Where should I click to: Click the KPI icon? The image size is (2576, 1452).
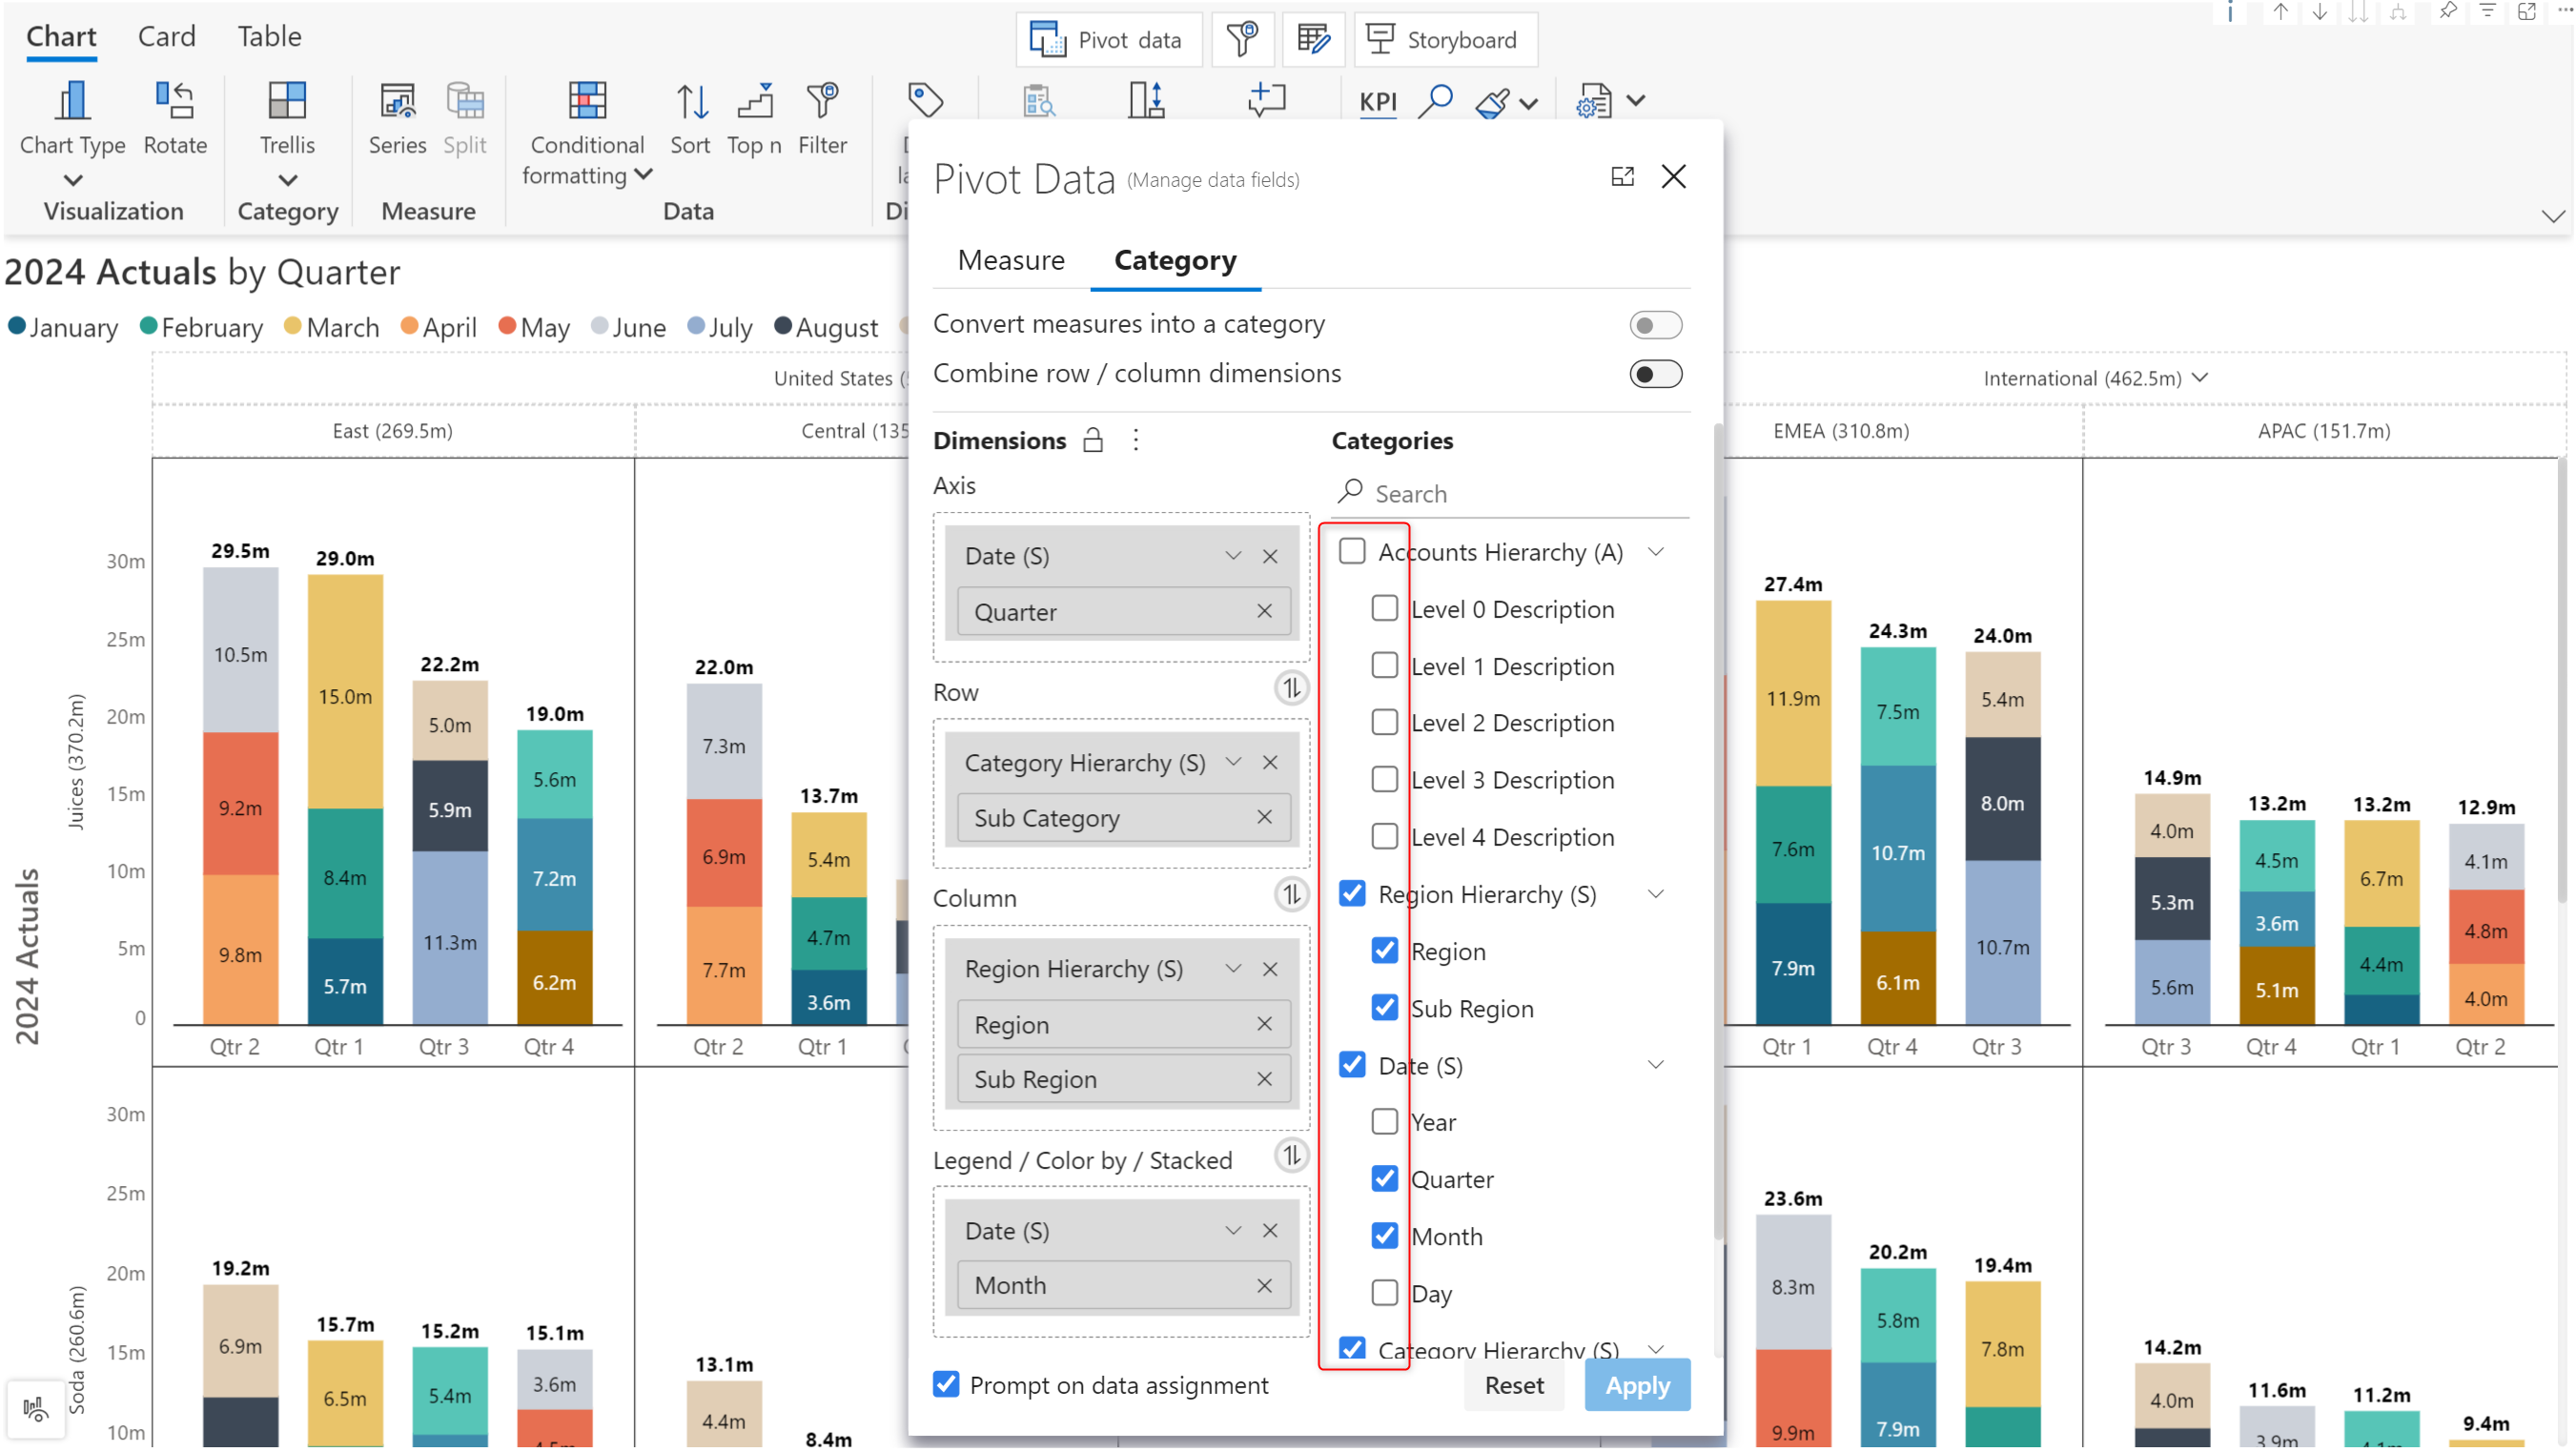pos(1378,102)
